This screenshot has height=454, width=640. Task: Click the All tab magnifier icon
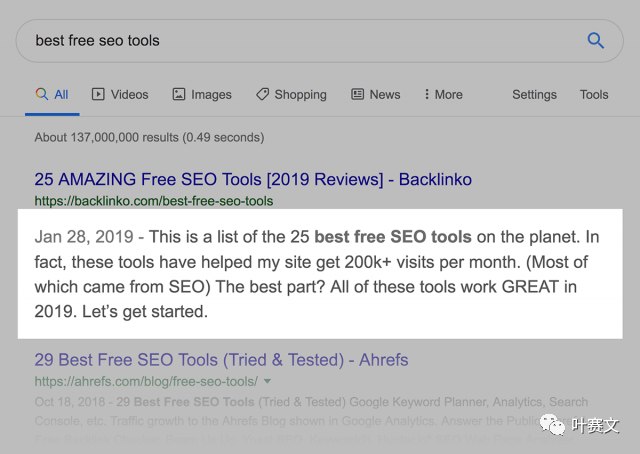pyautogui.click(x=41, y=94)
